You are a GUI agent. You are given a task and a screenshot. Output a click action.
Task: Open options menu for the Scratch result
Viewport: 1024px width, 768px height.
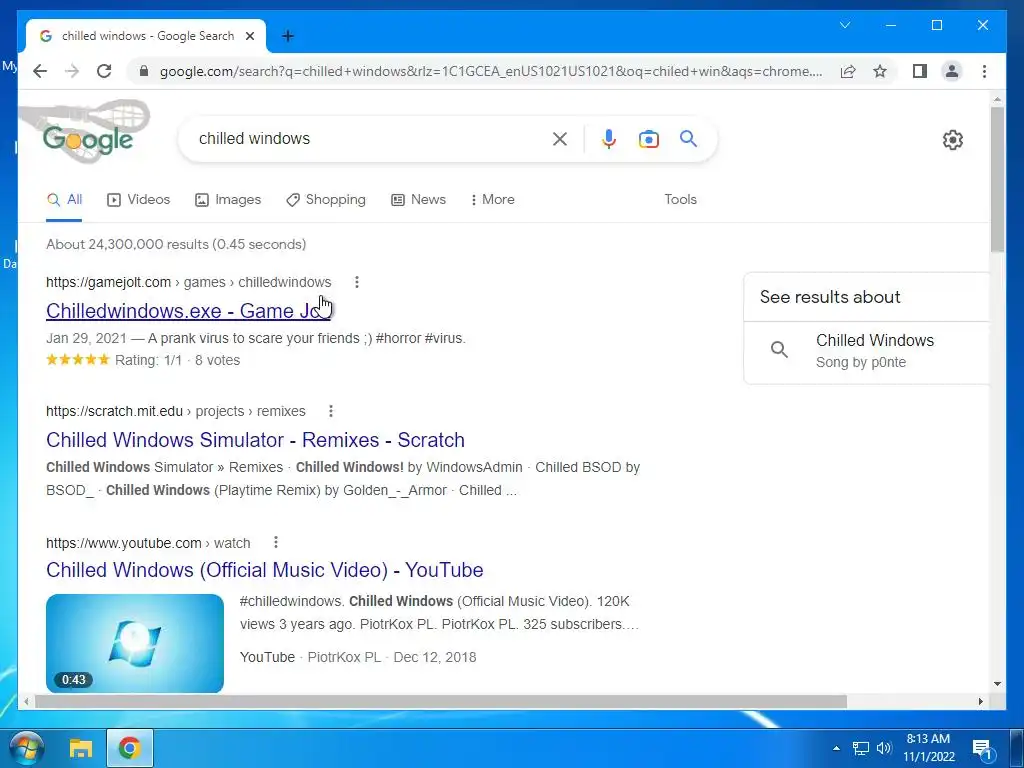coord(331,411)
